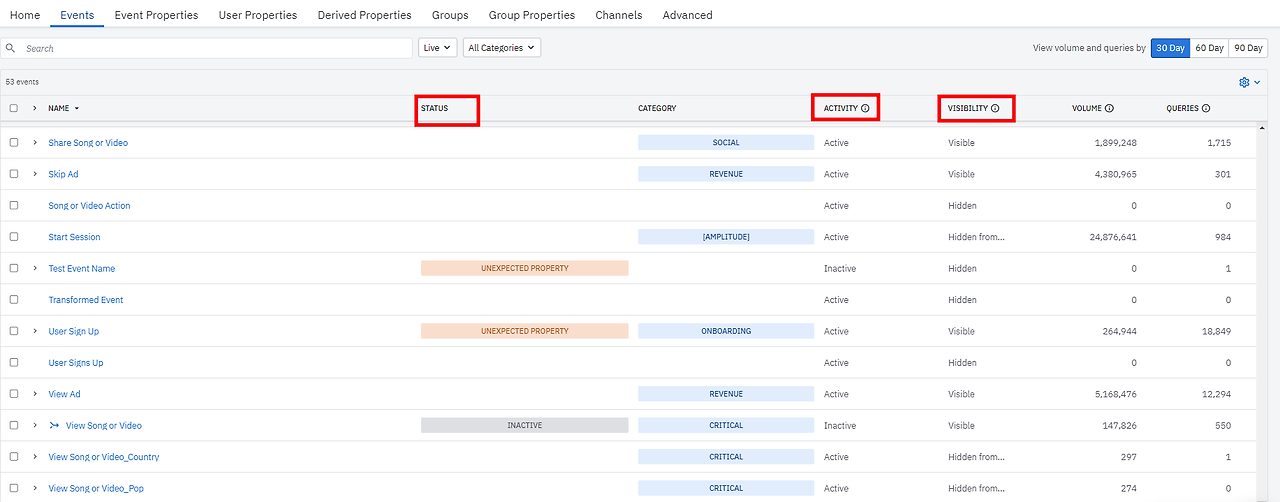Click the SOCIAL category tag
The width and height of the screenshot is (1280, 502).
pos(726,143)
